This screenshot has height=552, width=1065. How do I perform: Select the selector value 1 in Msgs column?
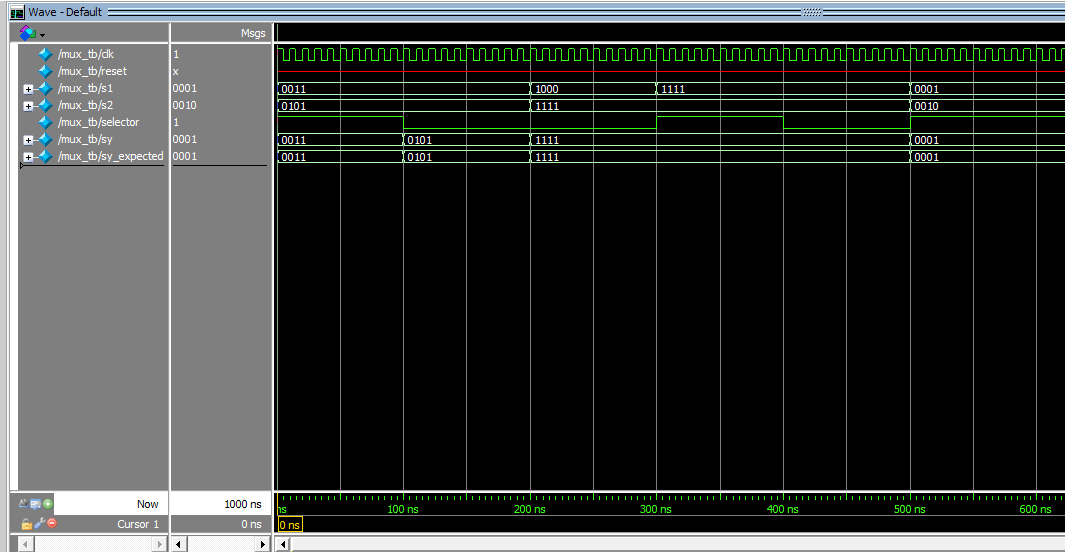176,122
